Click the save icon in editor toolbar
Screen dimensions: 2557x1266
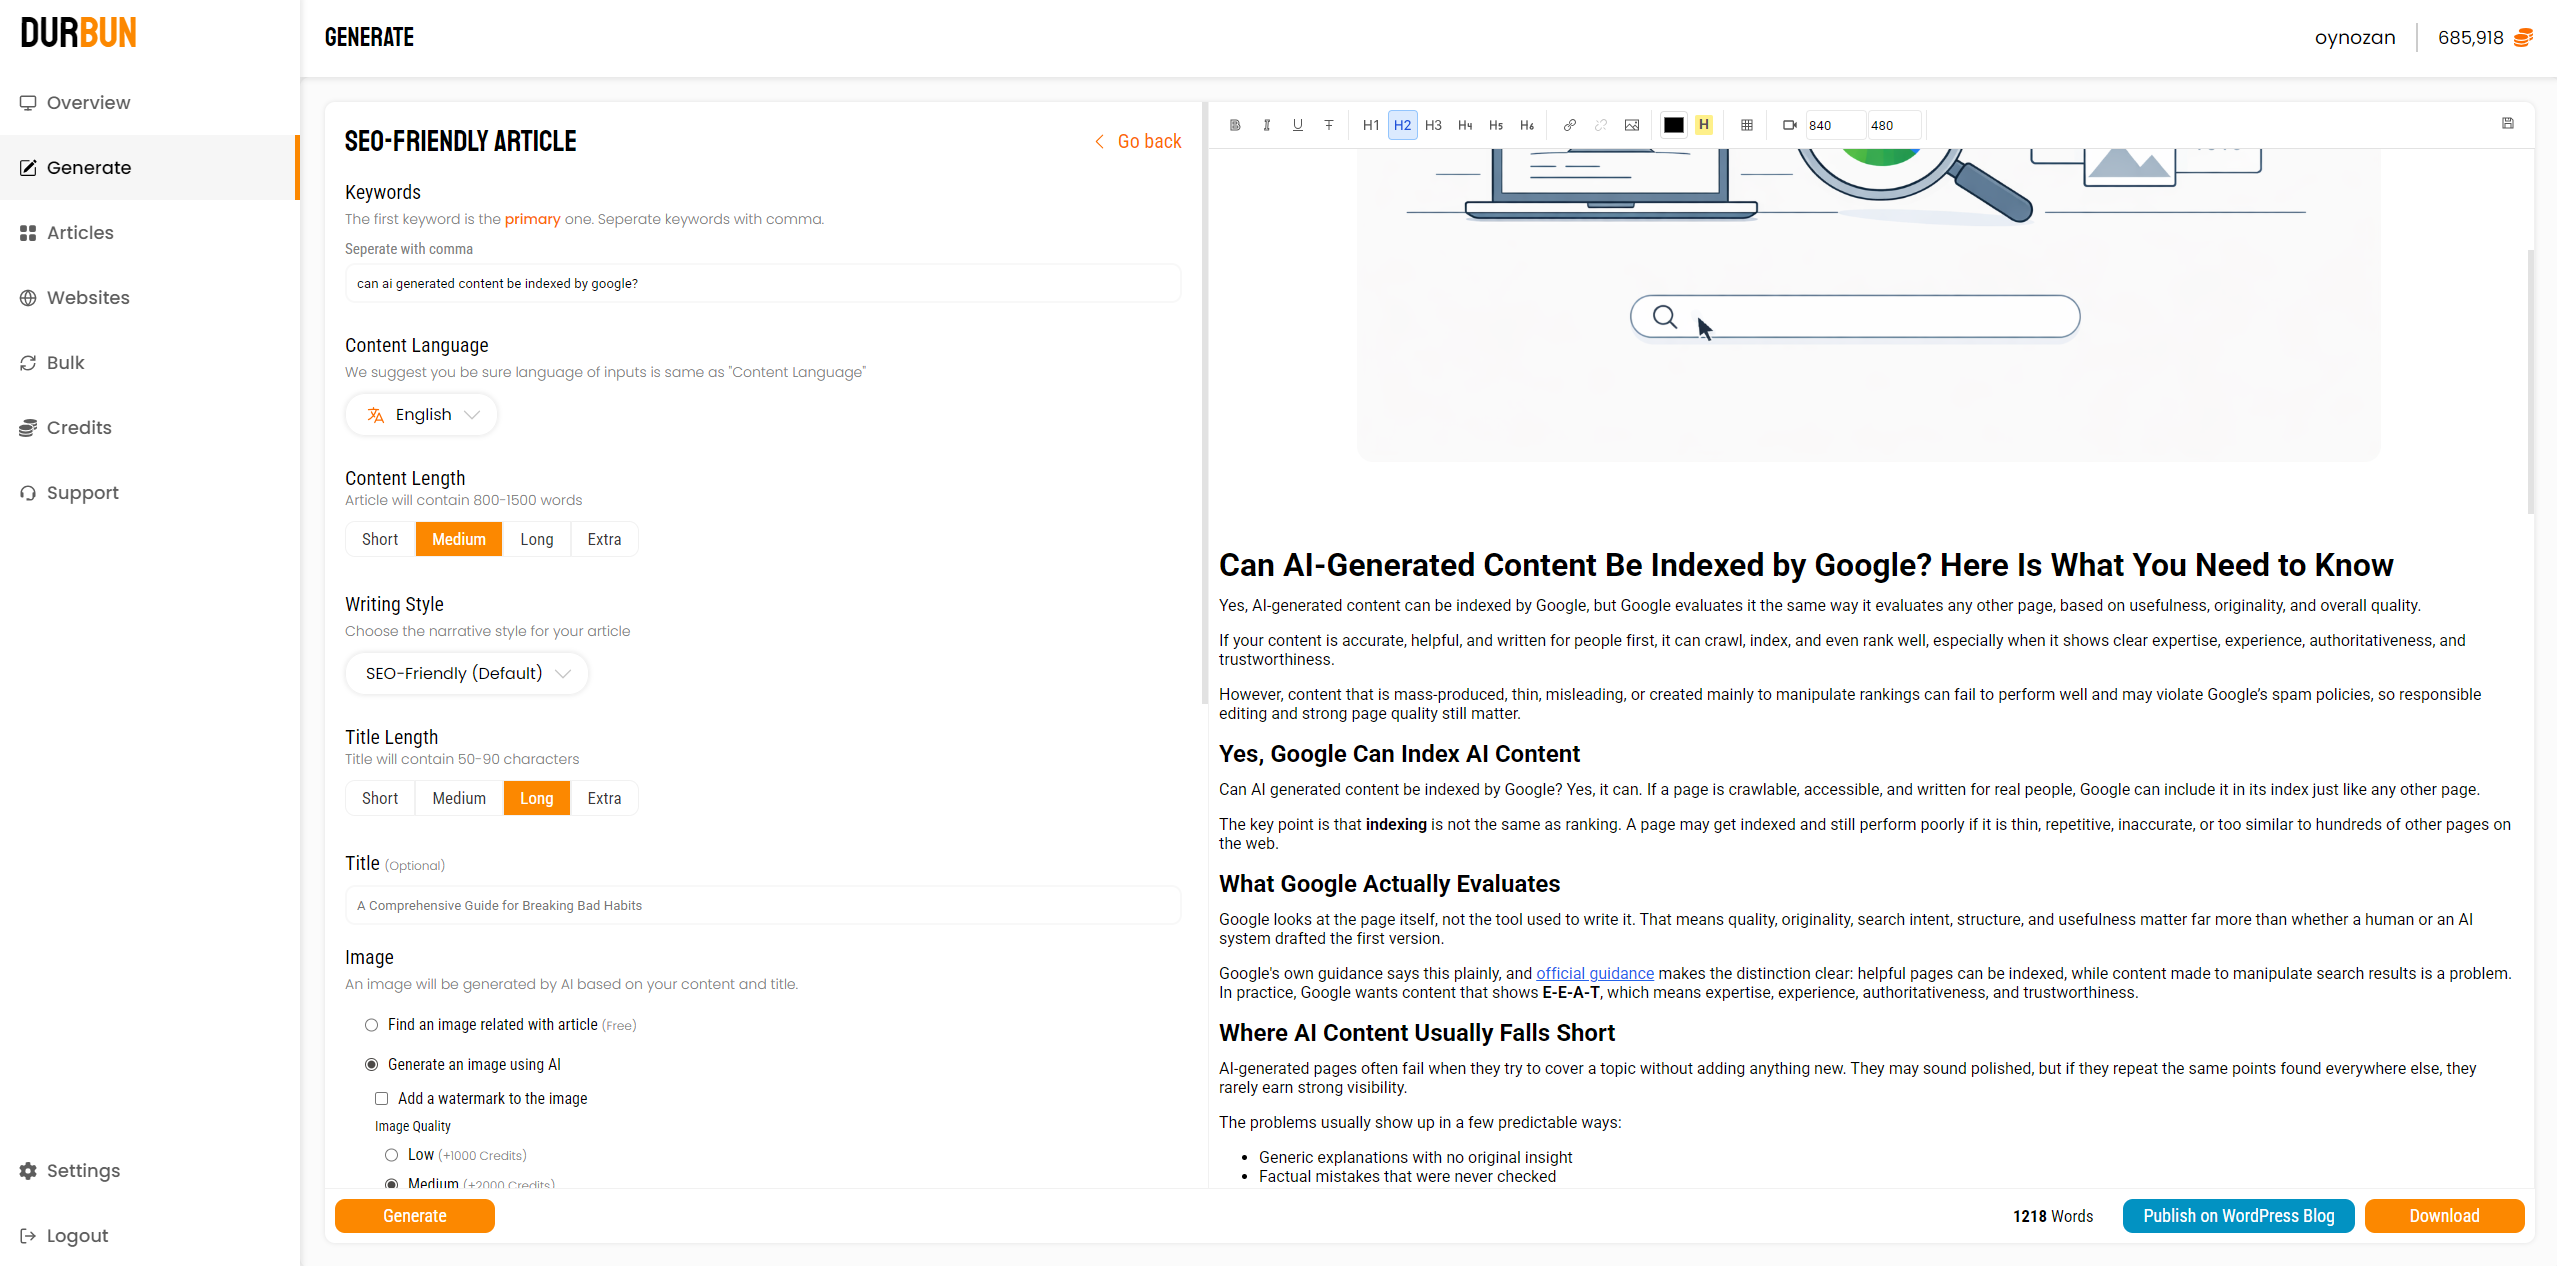(2507, 123)
